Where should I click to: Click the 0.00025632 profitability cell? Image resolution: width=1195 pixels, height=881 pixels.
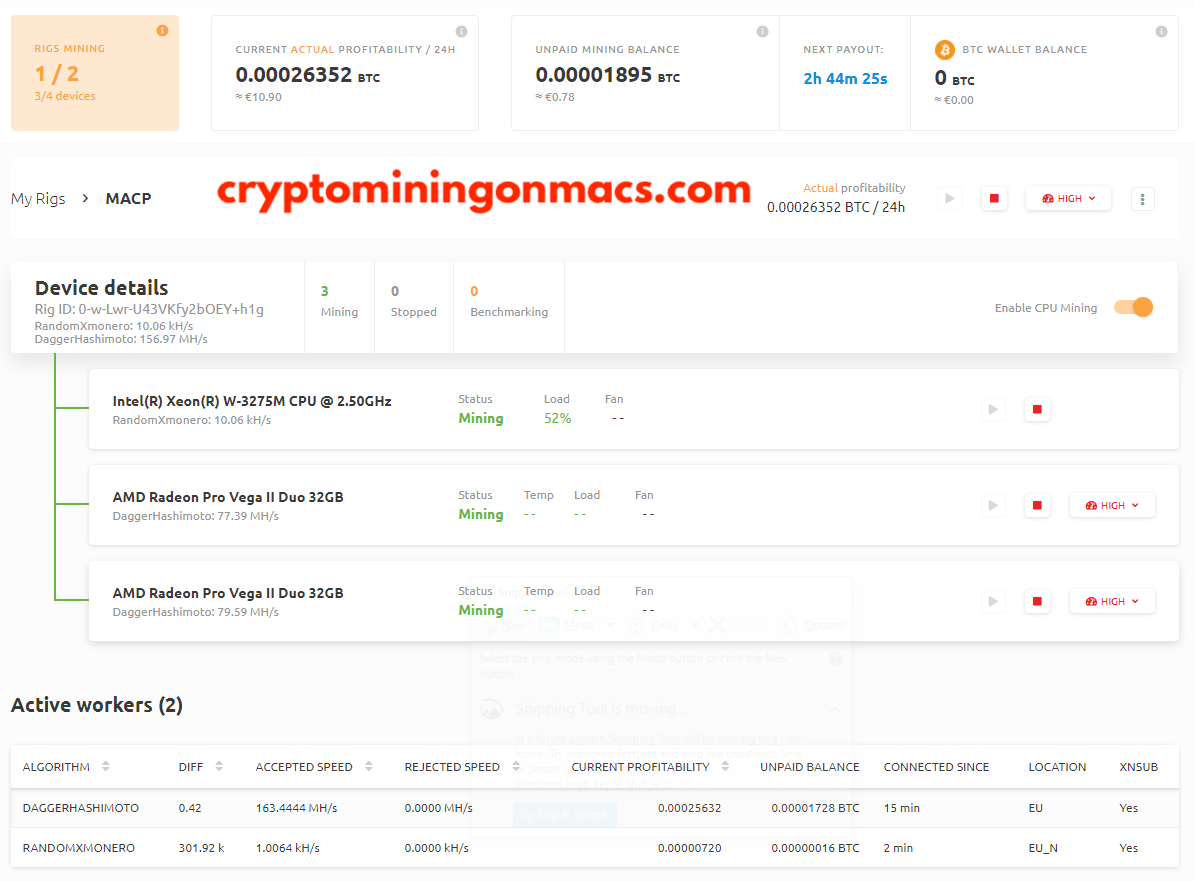click(689, 808)
